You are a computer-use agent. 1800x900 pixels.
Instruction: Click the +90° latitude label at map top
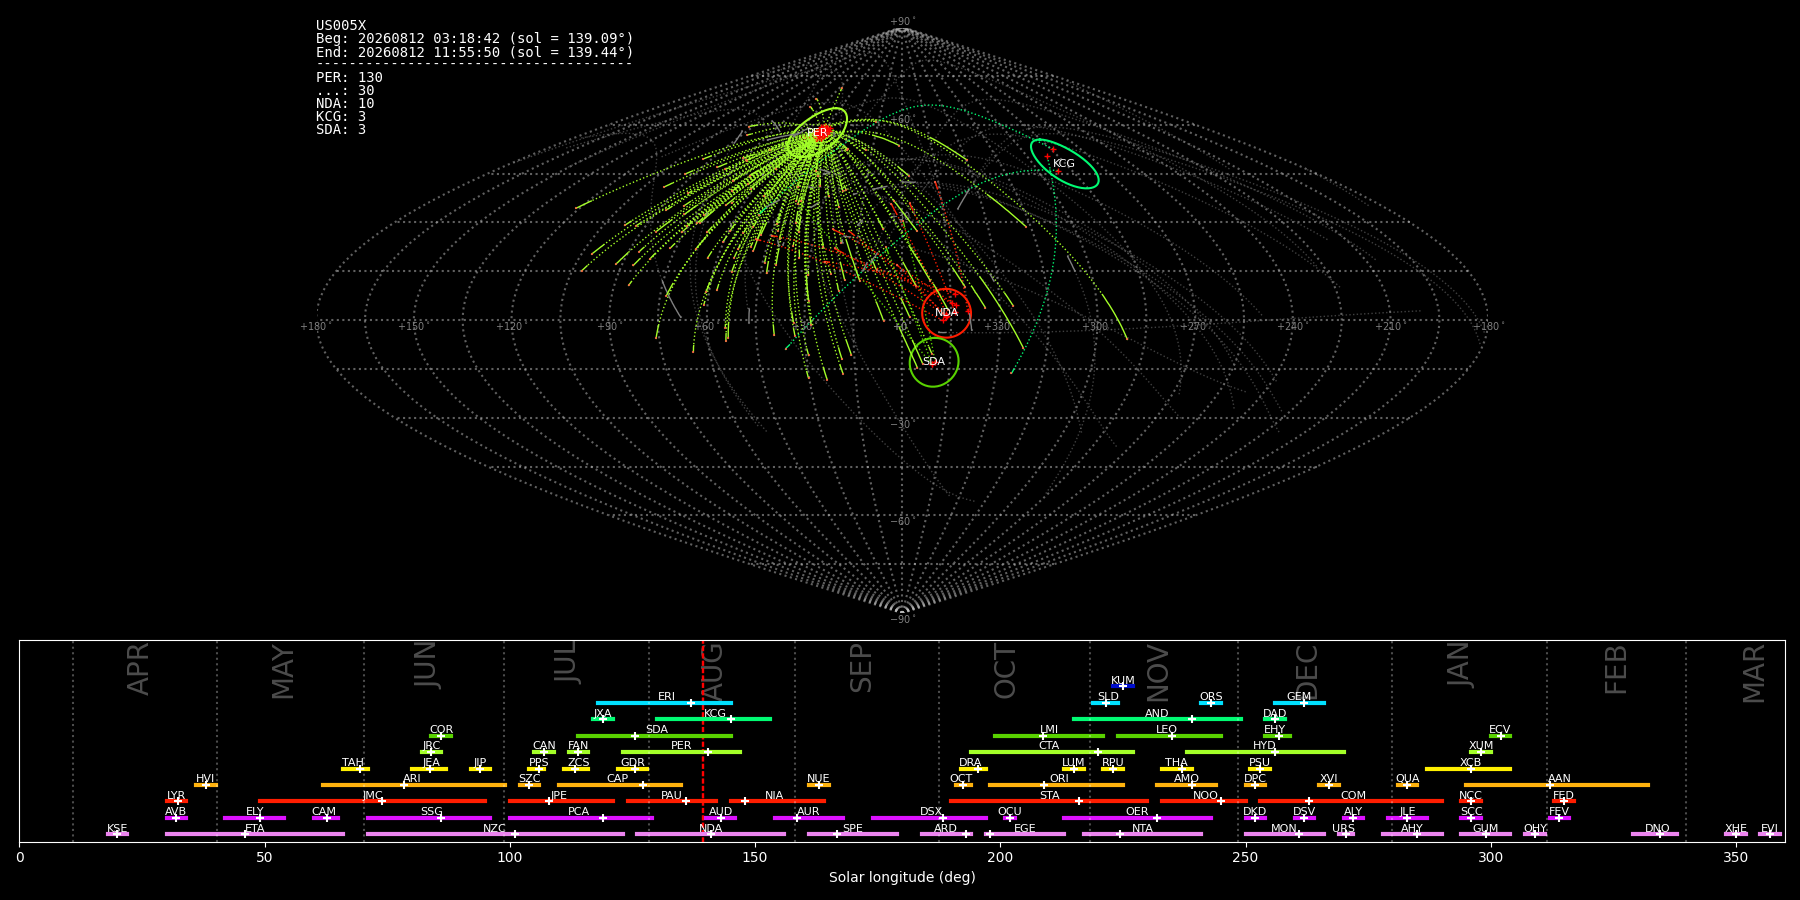(x=902, y=22)
